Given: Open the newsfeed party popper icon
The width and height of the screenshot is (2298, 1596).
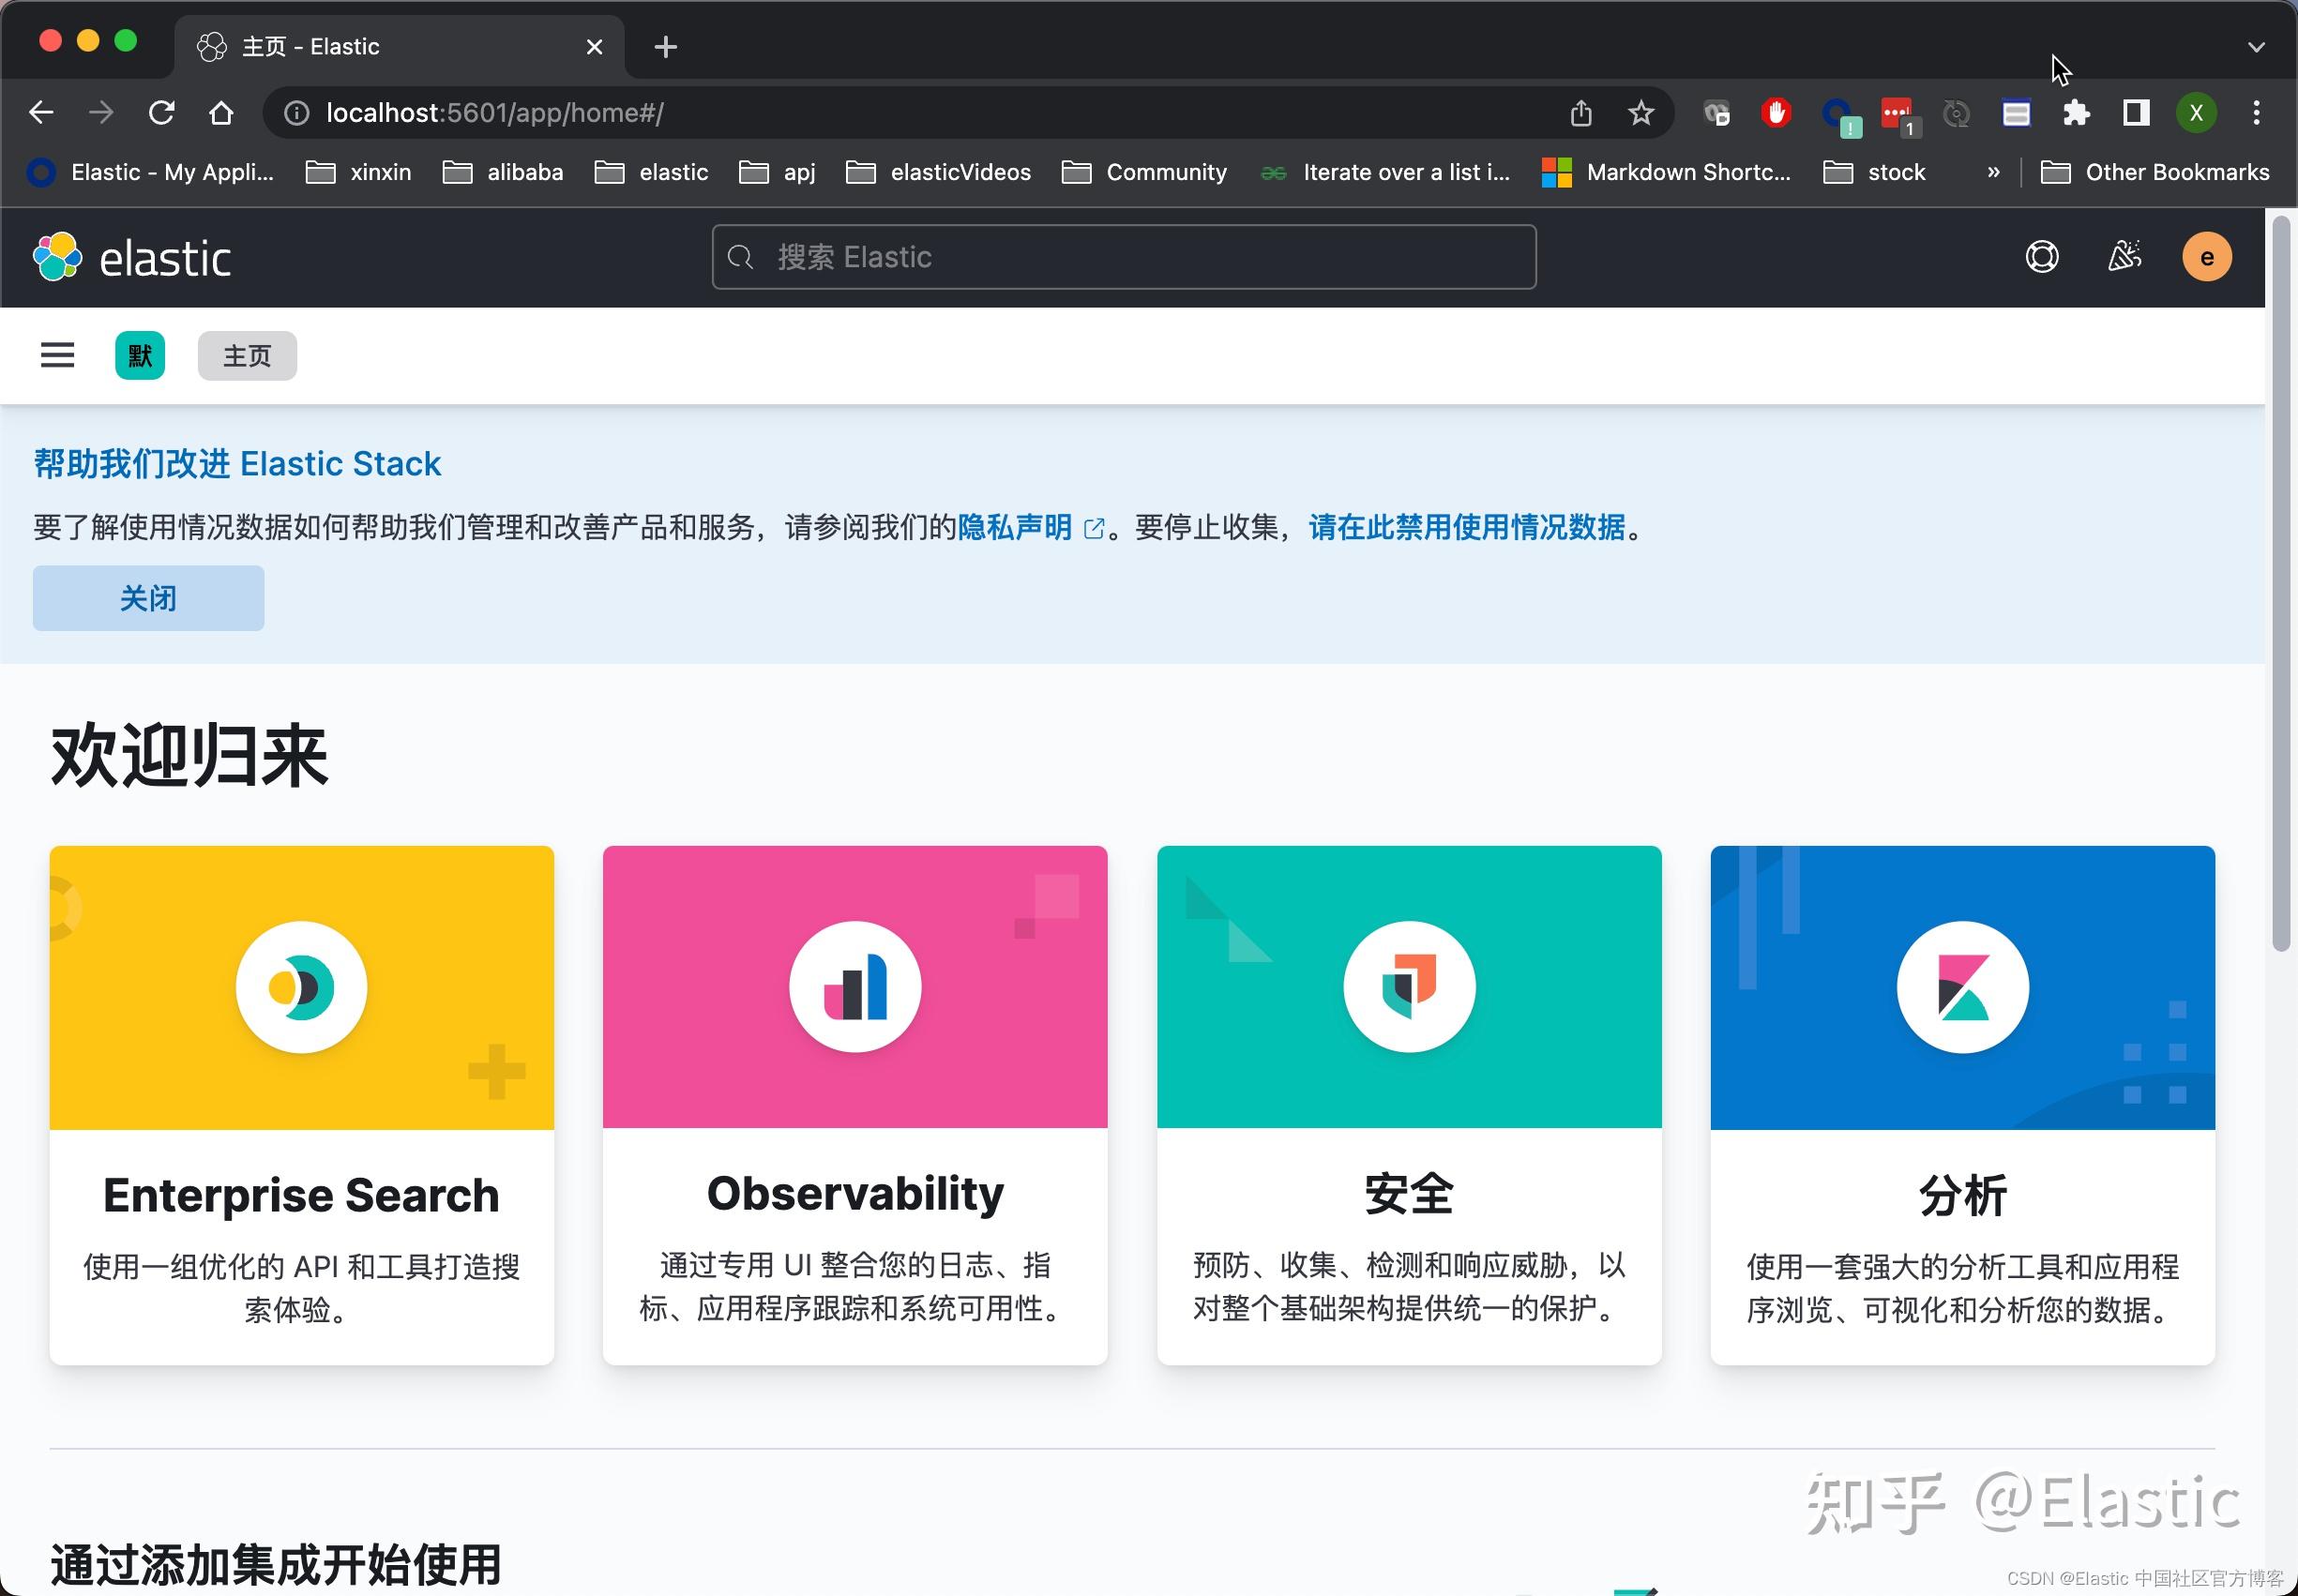Looking at the screenshot, I should tap(2124, 257).
